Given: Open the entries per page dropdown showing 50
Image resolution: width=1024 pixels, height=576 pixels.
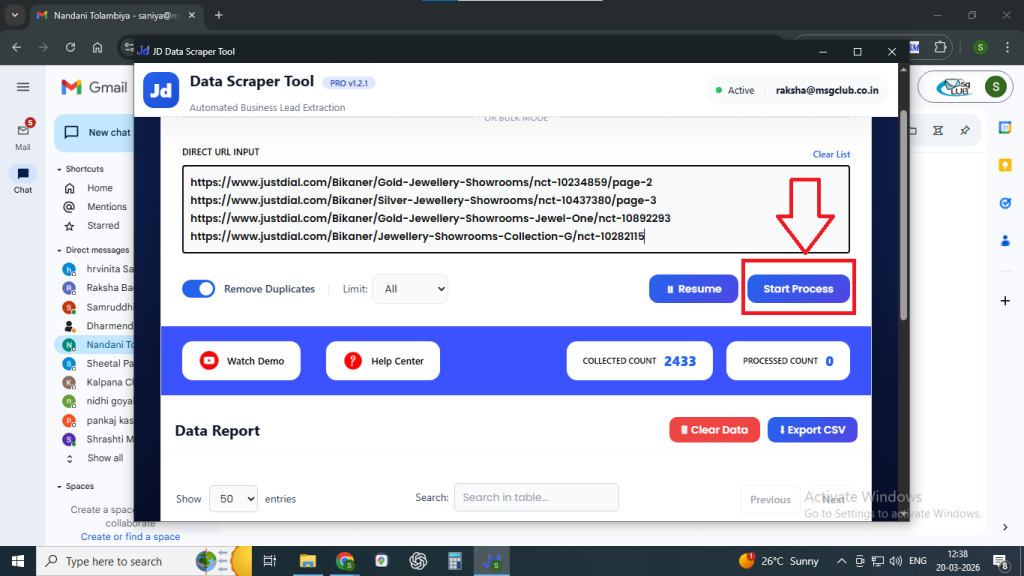Looking at the screenshot, I should [233, 498].
